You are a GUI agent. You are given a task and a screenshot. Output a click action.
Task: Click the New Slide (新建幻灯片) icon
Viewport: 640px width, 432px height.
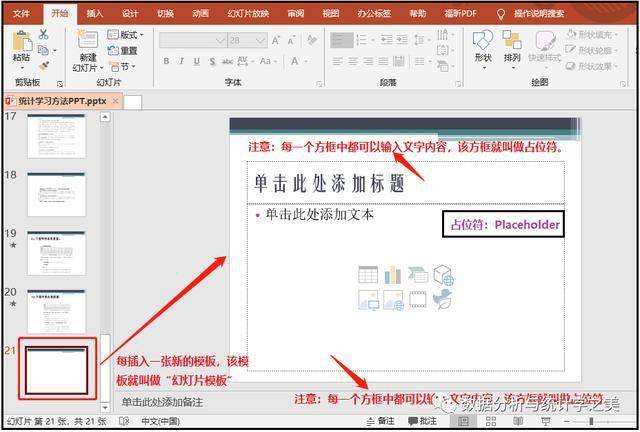coord(87,39)
